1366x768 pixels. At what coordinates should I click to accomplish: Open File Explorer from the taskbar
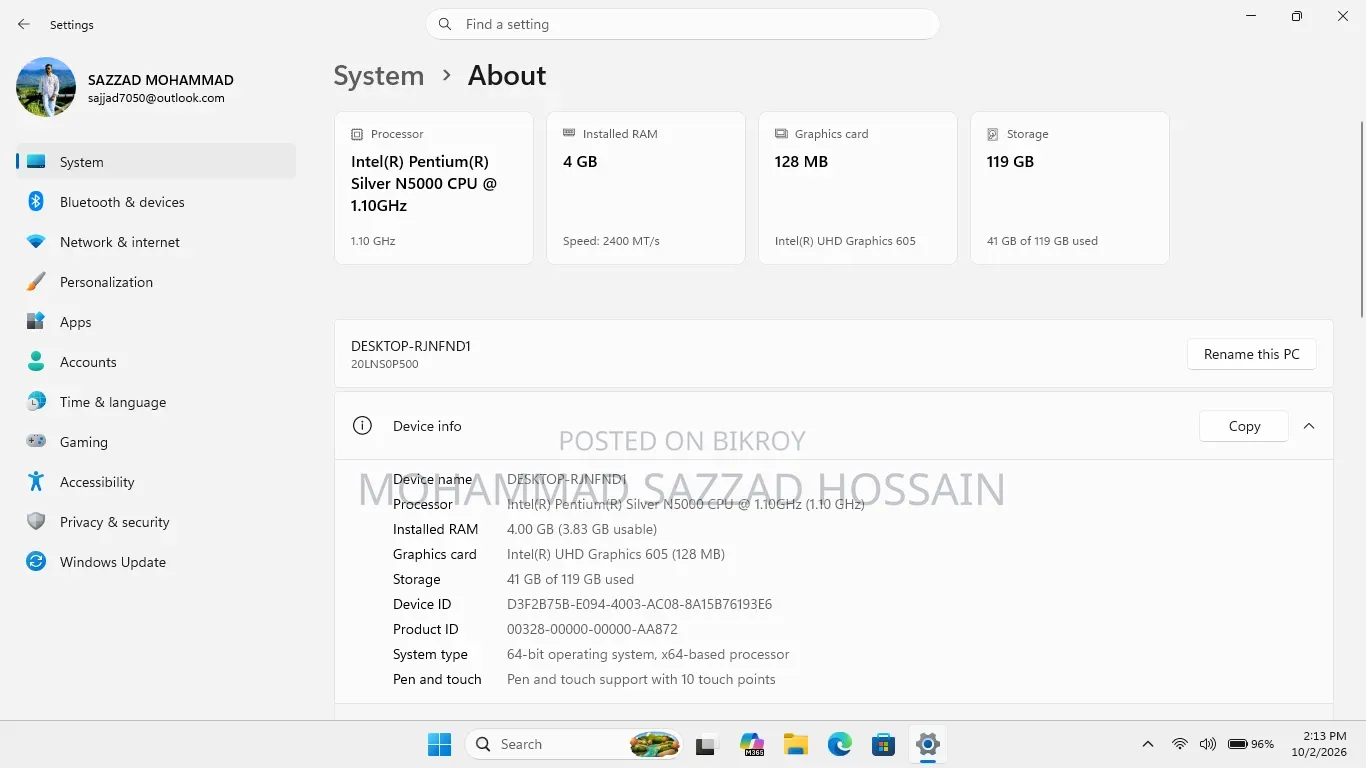tap(796, 744)
